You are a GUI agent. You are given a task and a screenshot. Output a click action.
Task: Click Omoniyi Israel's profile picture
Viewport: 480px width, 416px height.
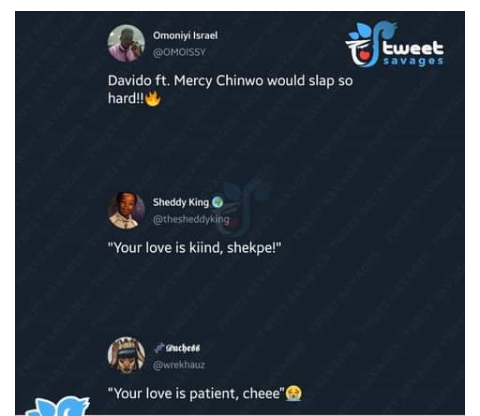[x=126, y=43]
